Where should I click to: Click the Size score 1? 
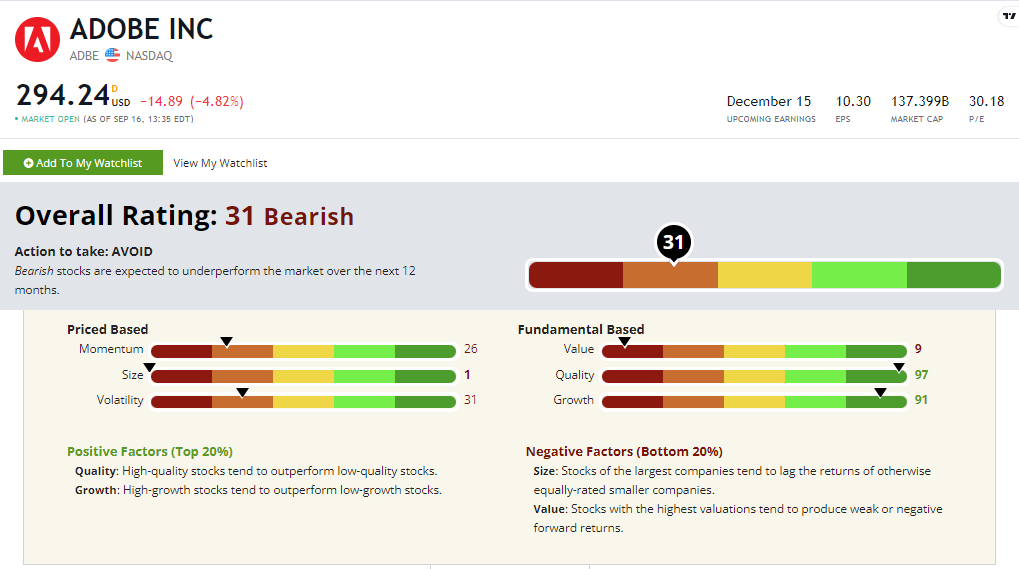(467, 375)
